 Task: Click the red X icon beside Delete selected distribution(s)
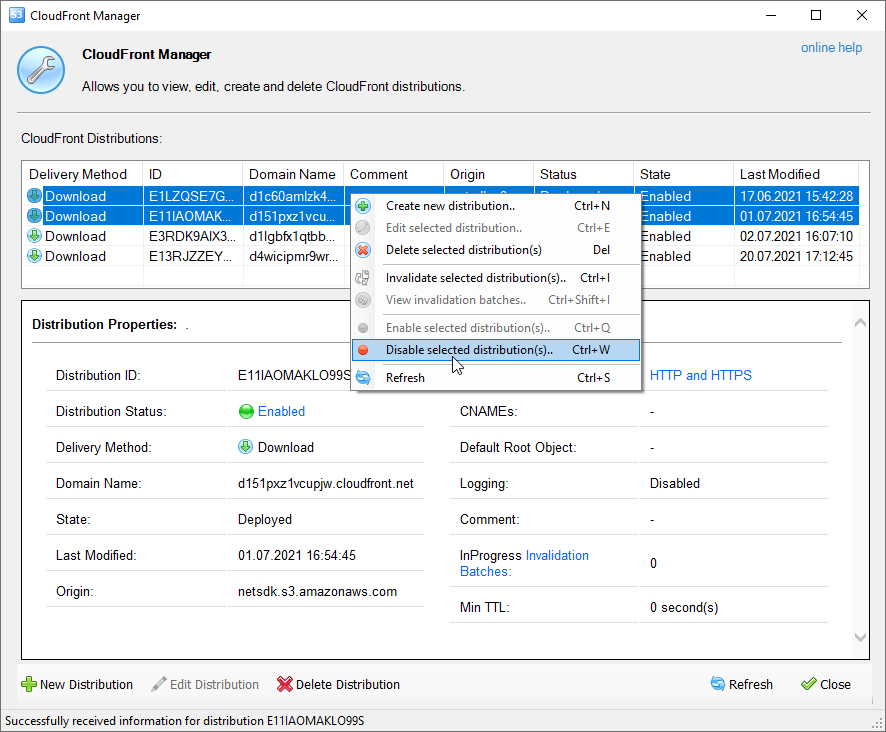pyautogui.click(x=363, y=250)
